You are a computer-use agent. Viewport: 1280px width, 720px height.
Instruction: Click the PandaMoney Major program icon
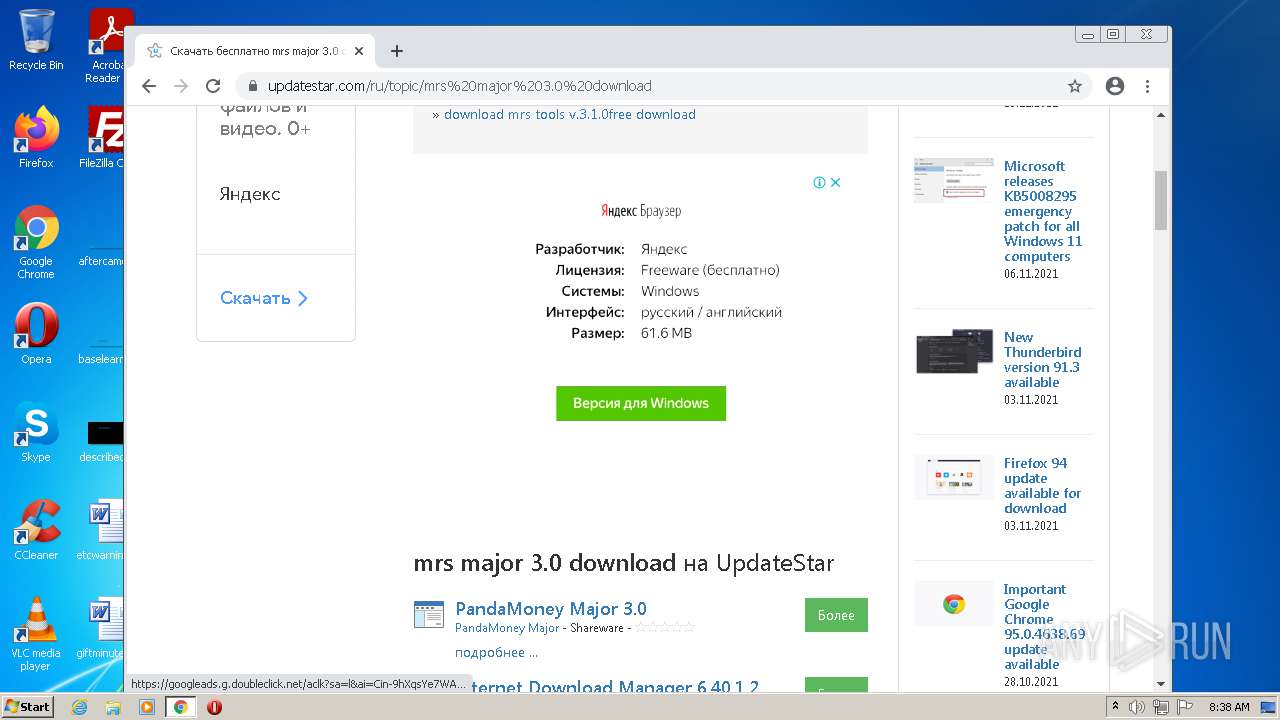coord(429,615)
